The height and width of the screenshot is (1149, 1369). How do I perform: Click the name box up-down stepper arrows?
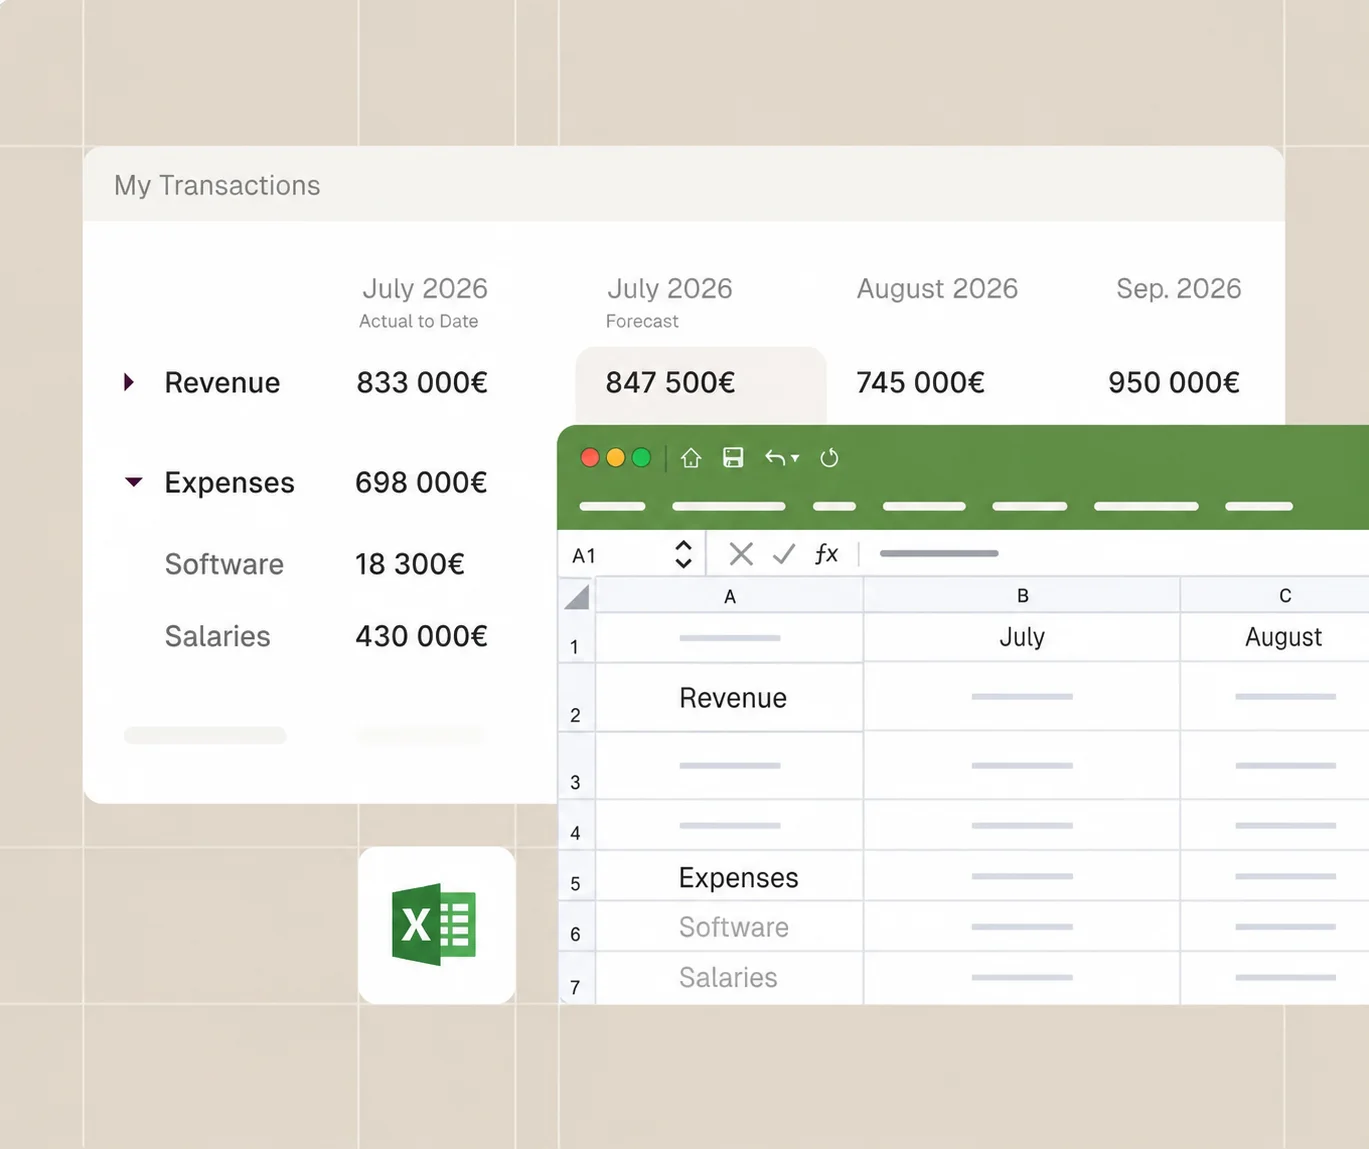tap(684, 554)
